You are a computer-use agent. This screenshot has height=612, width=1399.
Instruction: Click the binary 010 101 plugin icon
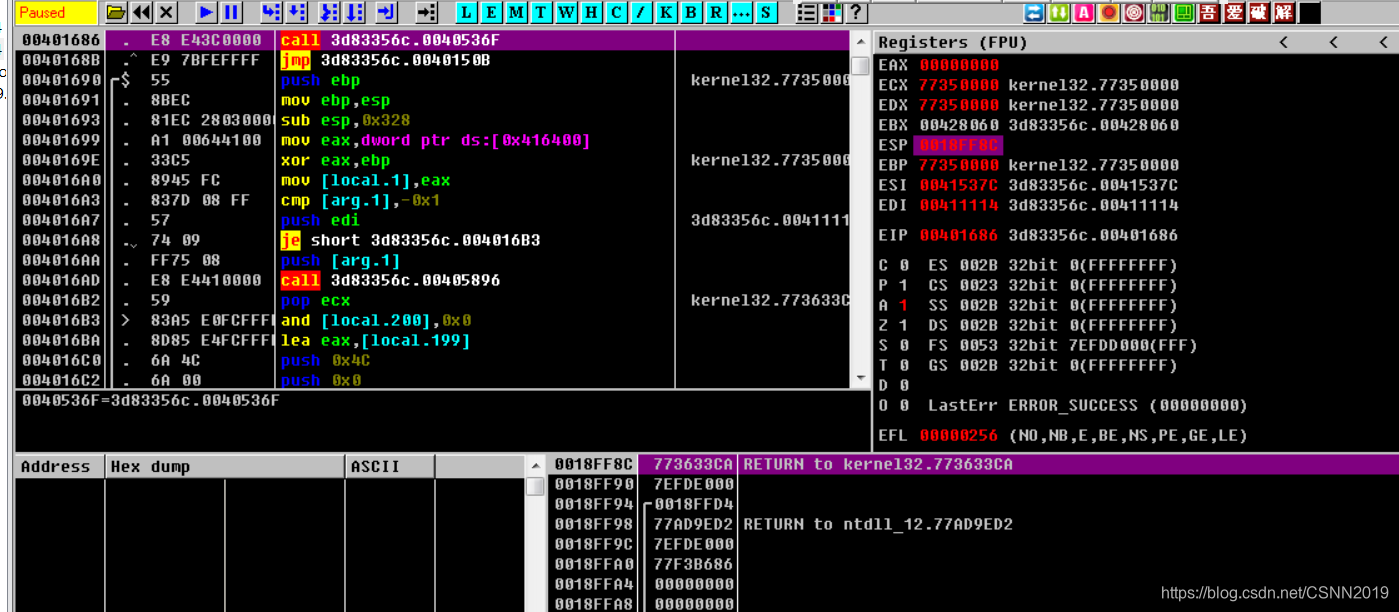(1159, 13)
